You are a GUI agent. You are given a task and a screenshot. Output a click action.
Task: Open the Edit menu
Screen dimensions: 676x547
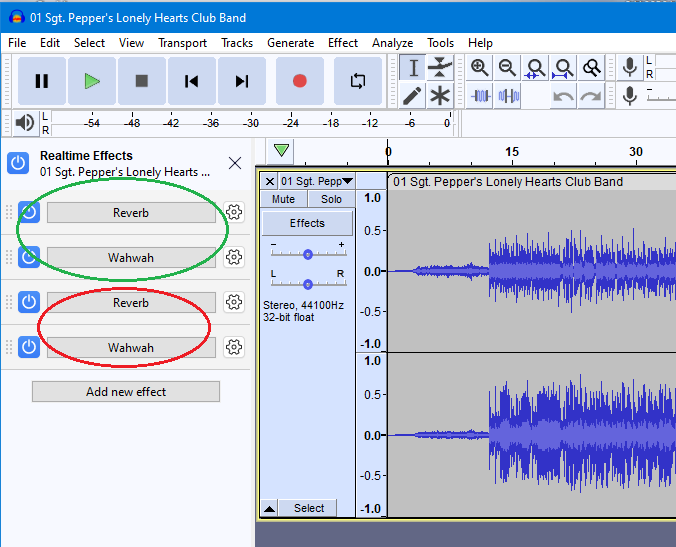click(x=50, y=43)
